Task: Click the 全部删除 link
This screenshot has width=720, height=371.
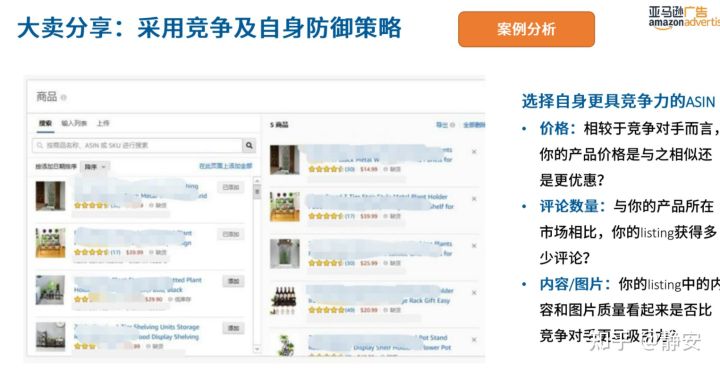Action: tap(473, 125)
